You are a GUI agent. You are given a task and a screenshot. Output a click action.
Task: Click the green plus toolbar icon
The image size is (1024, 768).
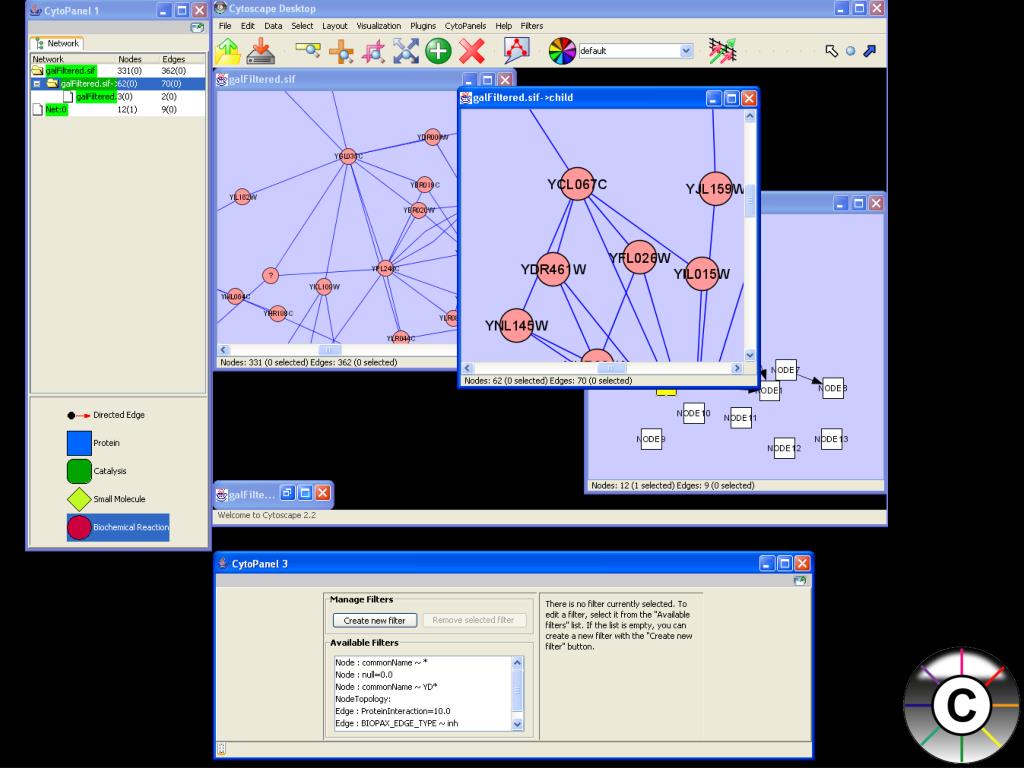click(x=438, y=51)
